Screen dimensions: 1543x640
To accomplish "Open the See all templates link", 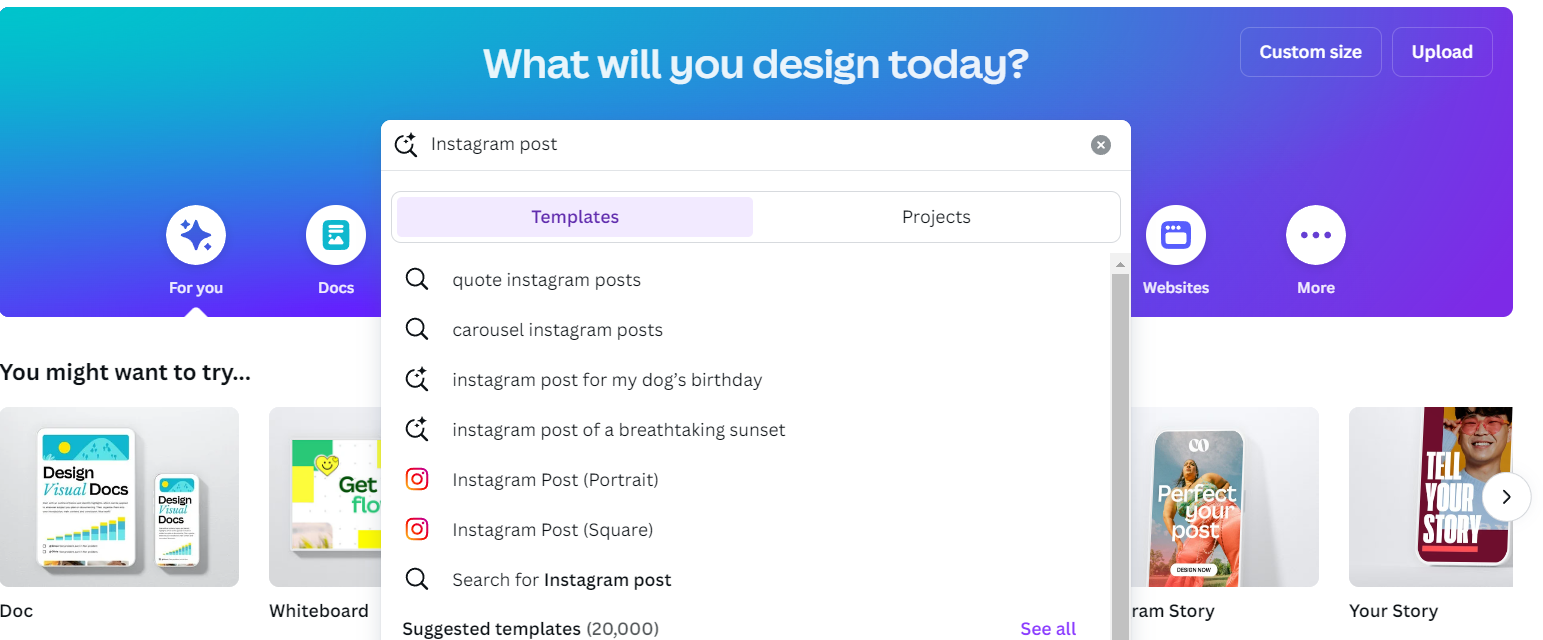I will point(1047,627).
